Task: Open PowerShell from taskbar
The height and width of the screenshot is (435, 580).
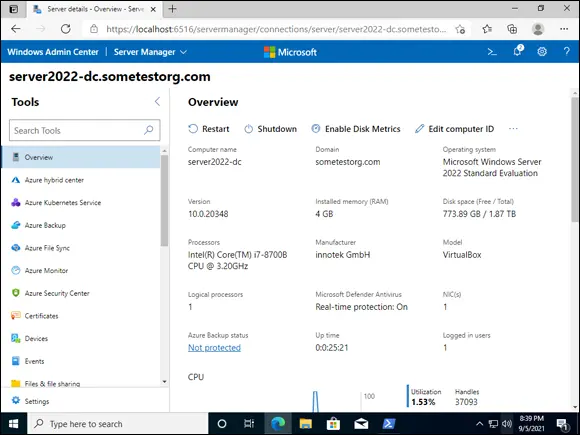Action: pos(389,424)
